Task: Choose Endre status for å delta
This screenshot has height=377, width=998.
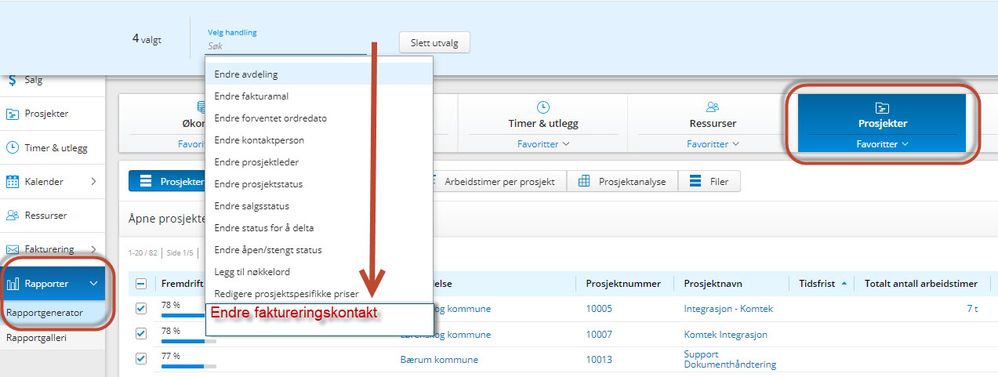Action: pos(319,228)
